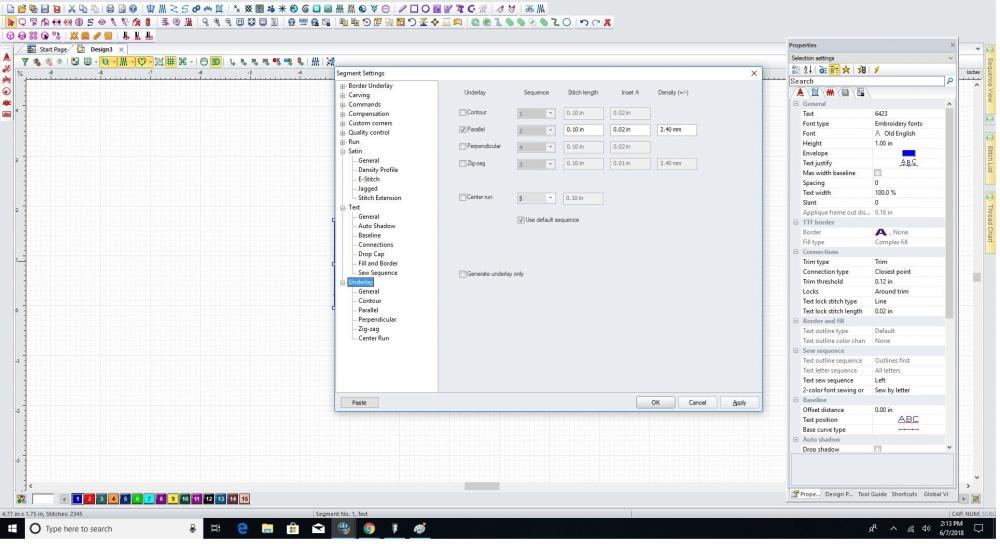
Task: Click the Apply button
Action: coord(739,402)
